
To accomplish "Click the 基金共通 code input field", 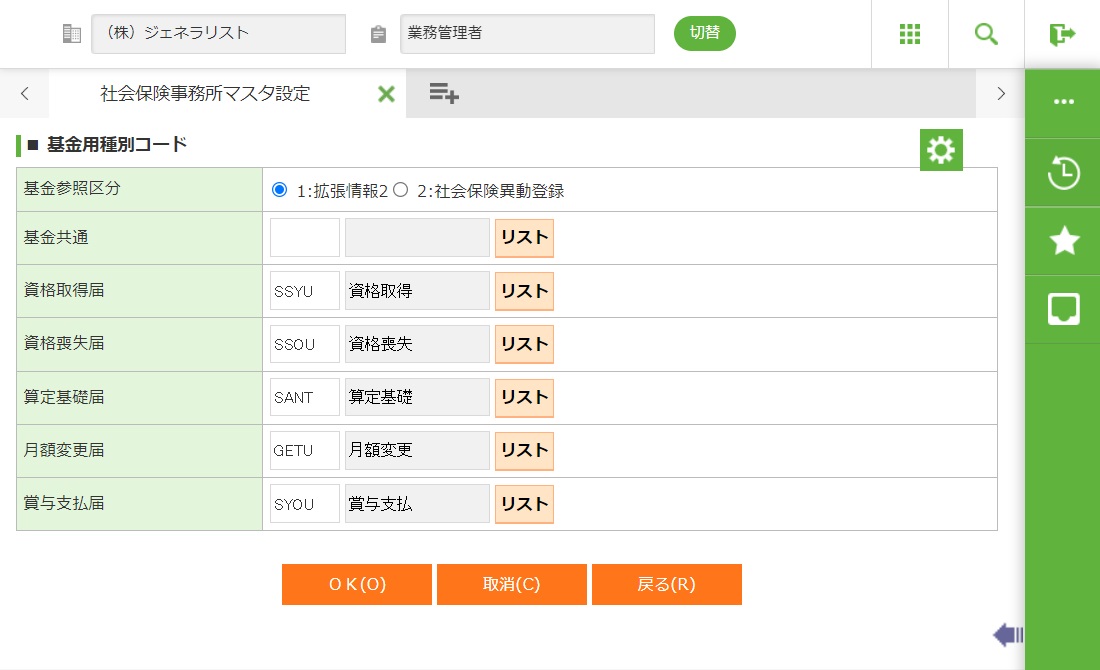I will tap(305, 238).
